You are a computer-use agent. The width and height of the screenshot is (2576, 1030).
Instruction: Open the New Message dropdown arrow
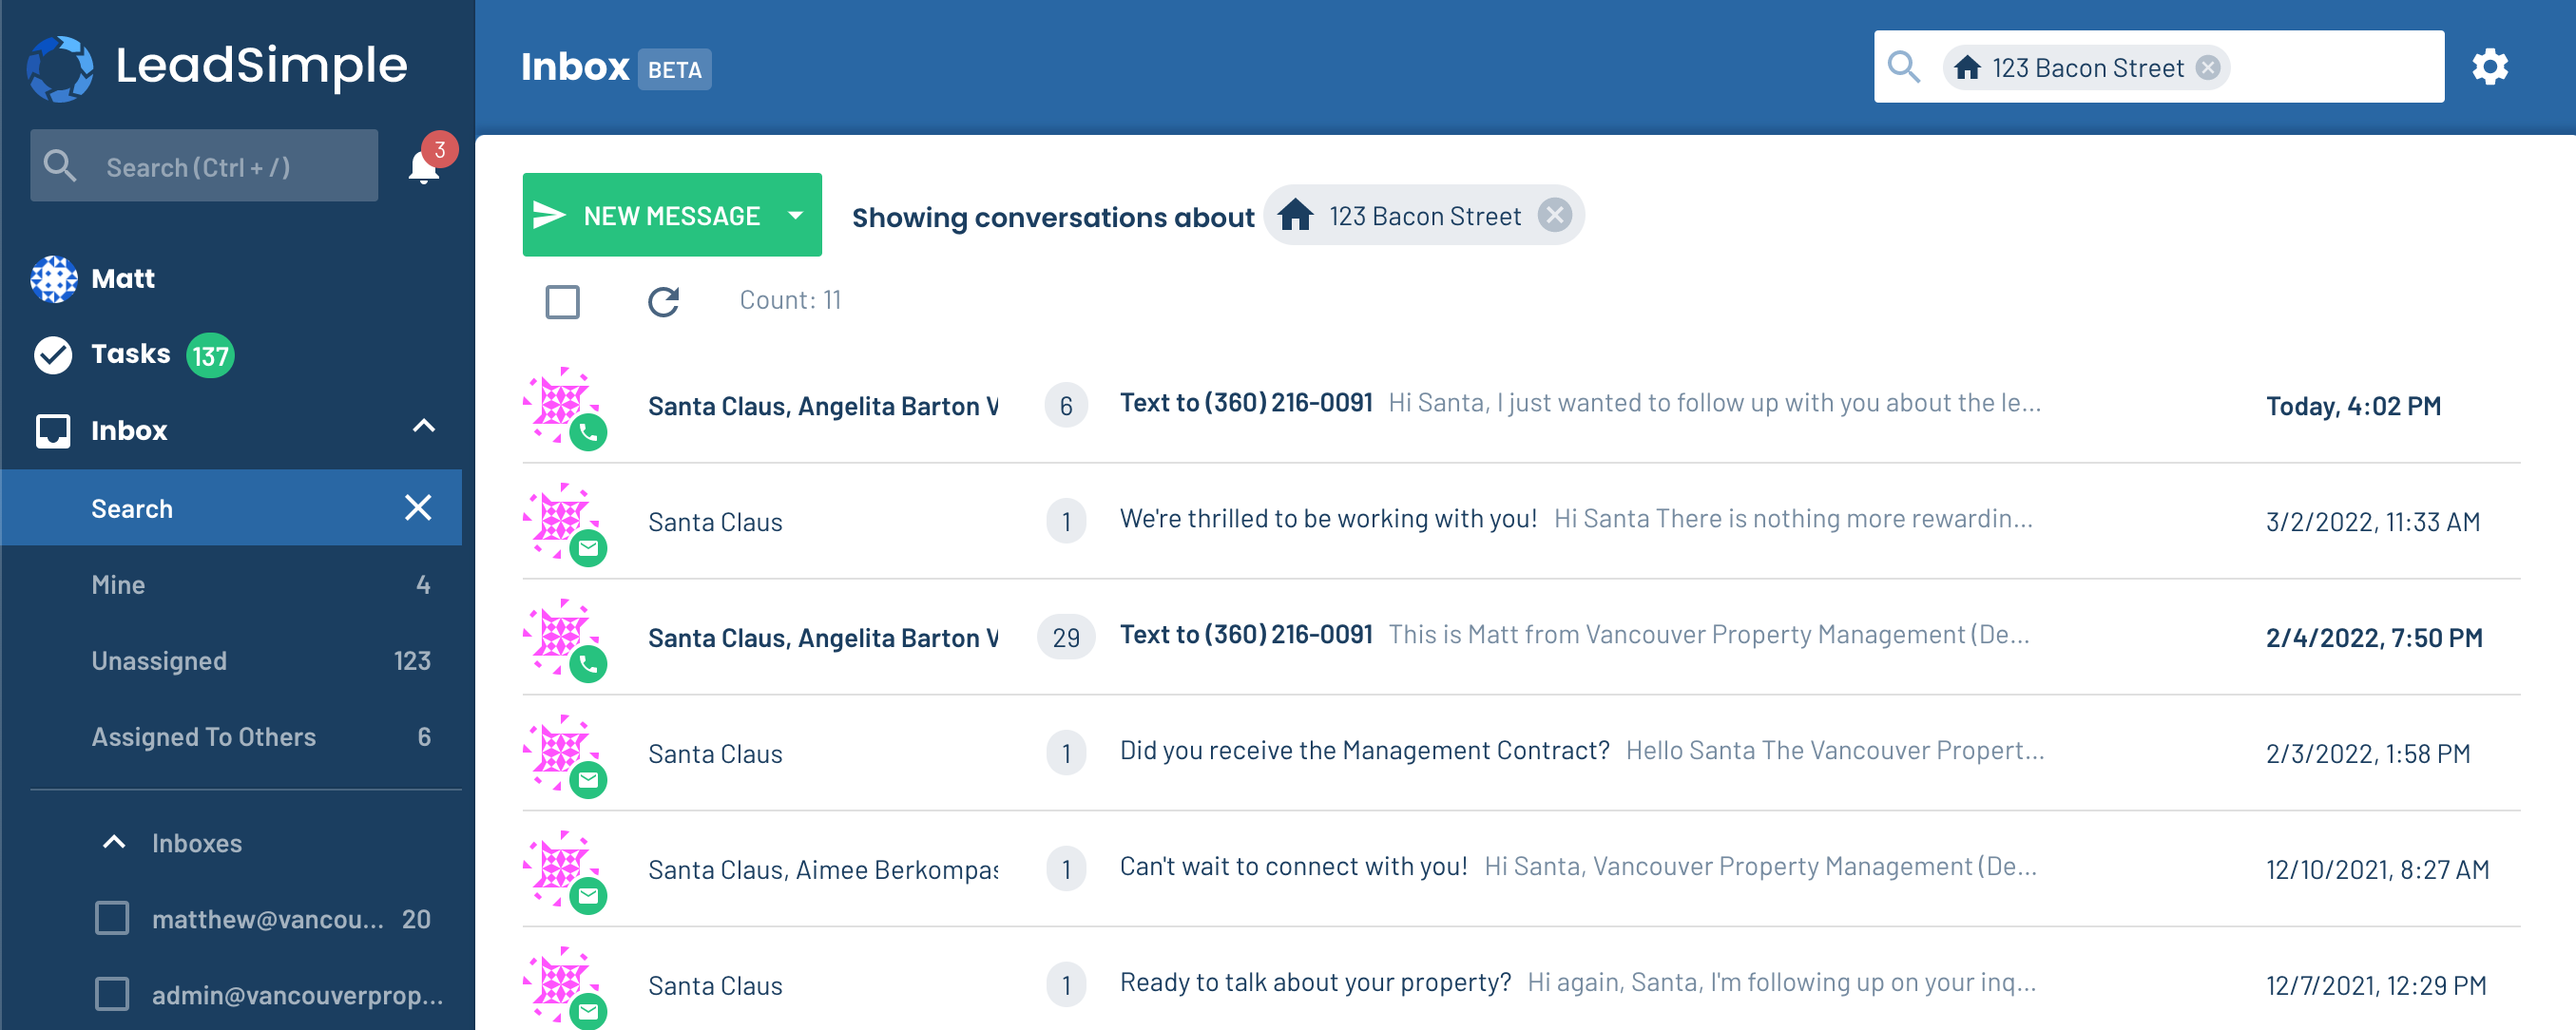tap(796, 215)
